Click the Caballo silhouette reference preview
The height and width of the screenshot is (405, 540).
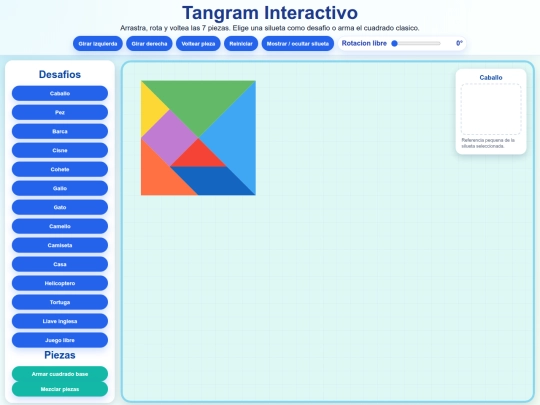pos(491,109)
